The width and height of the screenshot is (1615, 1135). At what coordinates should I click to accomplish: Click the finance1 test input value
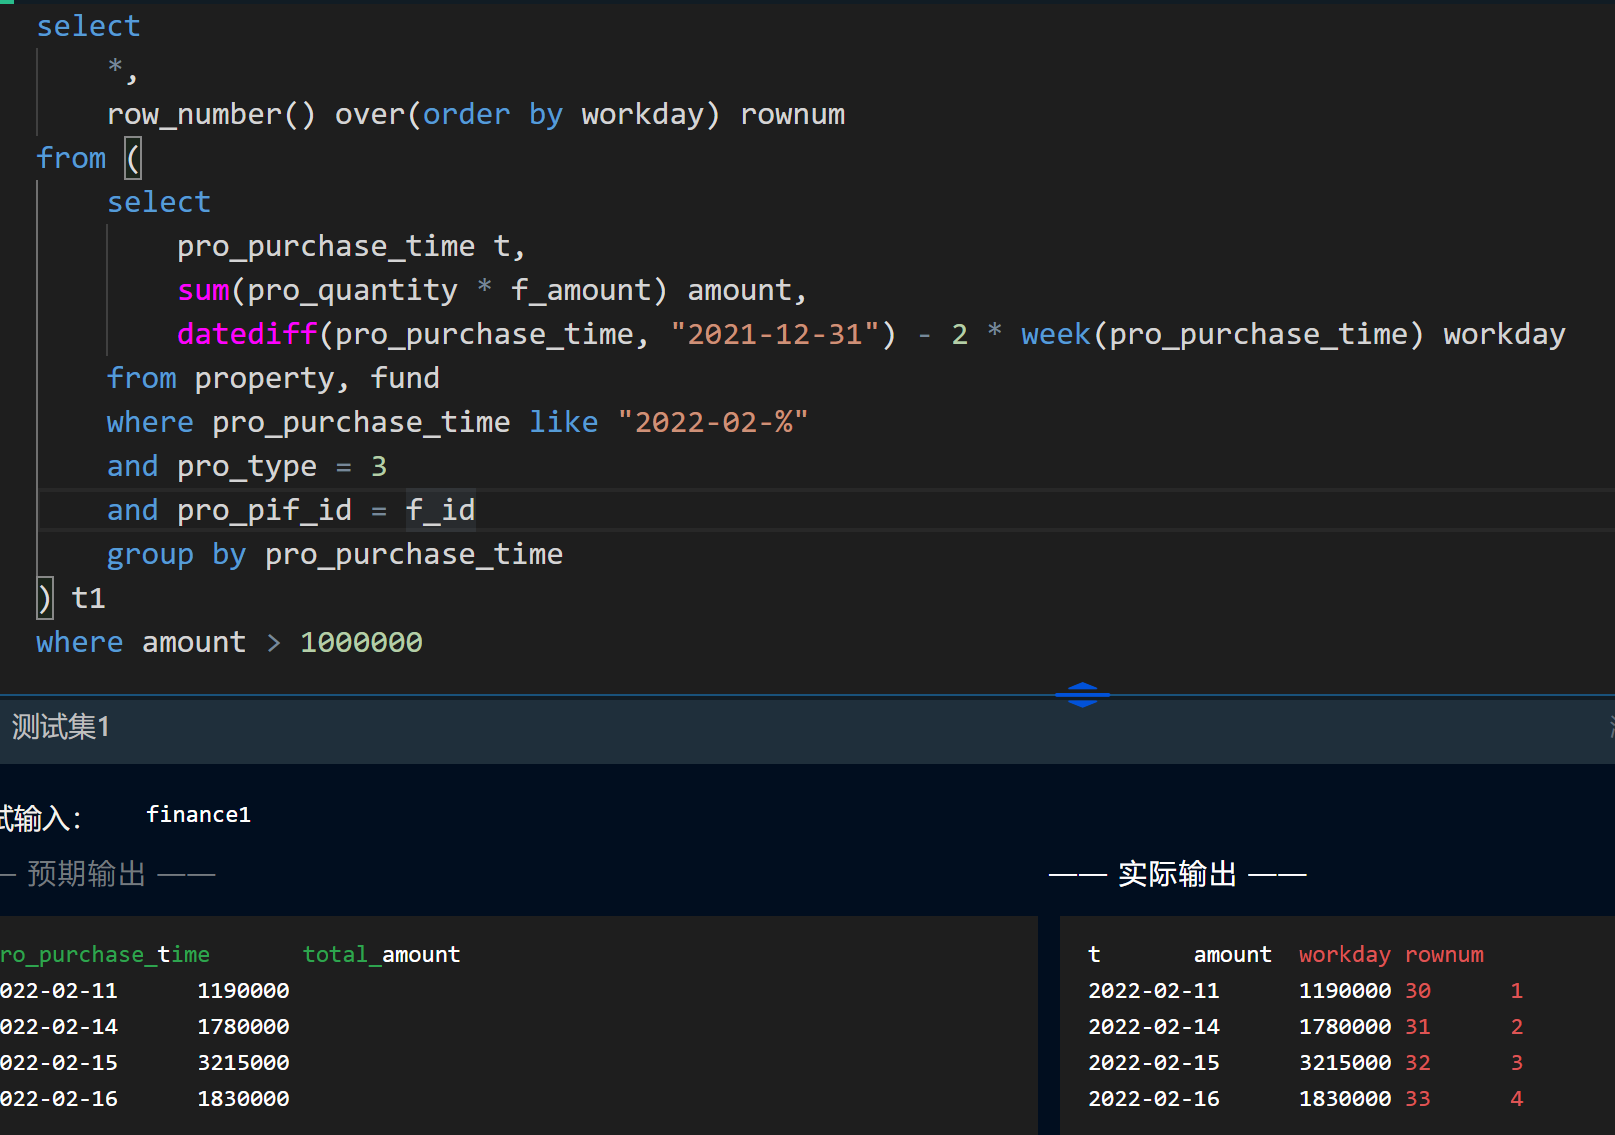click(x=198, y=814)
